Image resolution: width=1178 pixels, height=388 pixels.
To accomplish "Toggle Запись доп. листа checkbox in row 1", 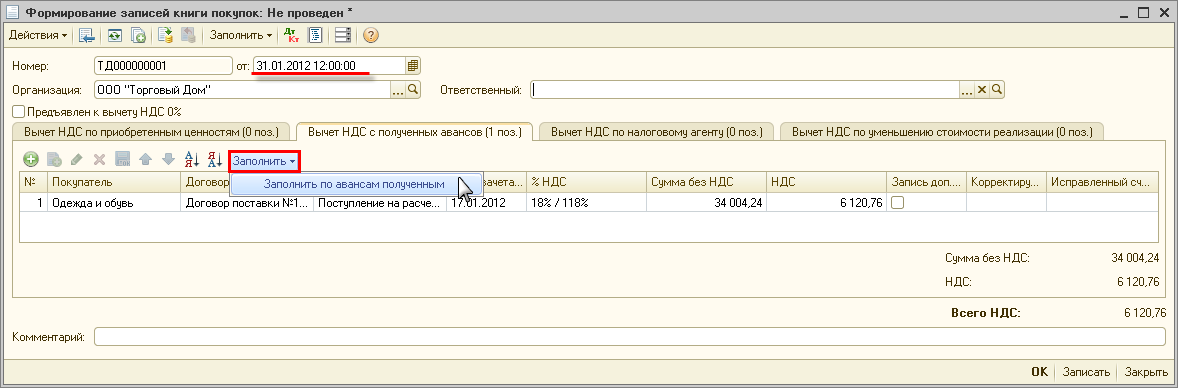I will click(897, 202).
